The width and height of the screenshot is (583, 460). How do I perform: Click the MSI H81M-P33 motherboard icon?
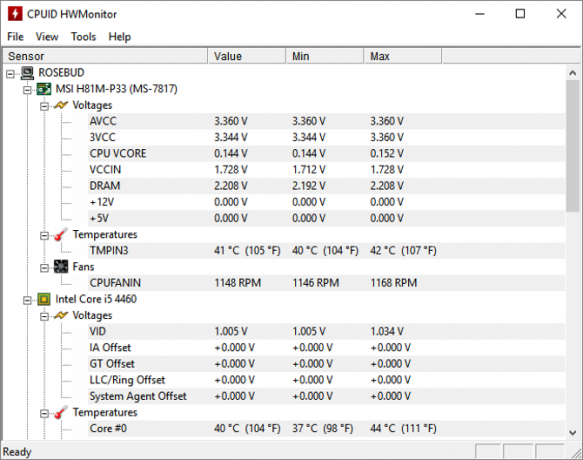coord(44,89)
